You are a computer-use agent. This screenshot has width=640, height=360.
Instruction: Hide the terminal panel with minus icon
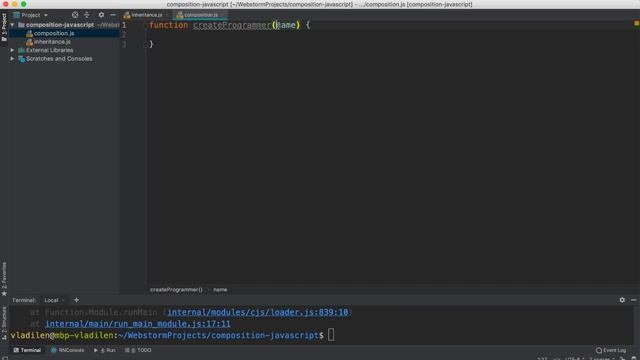click(633, 300)
